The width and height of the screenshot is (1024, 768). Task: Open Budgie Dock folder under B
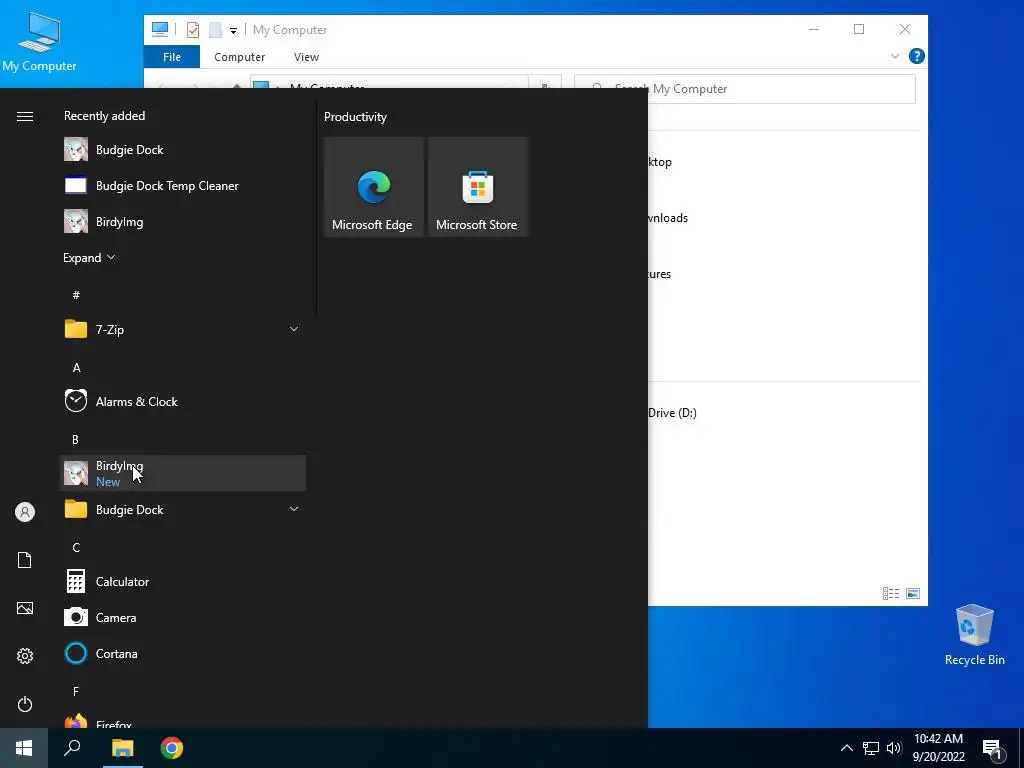pos(183,509)
